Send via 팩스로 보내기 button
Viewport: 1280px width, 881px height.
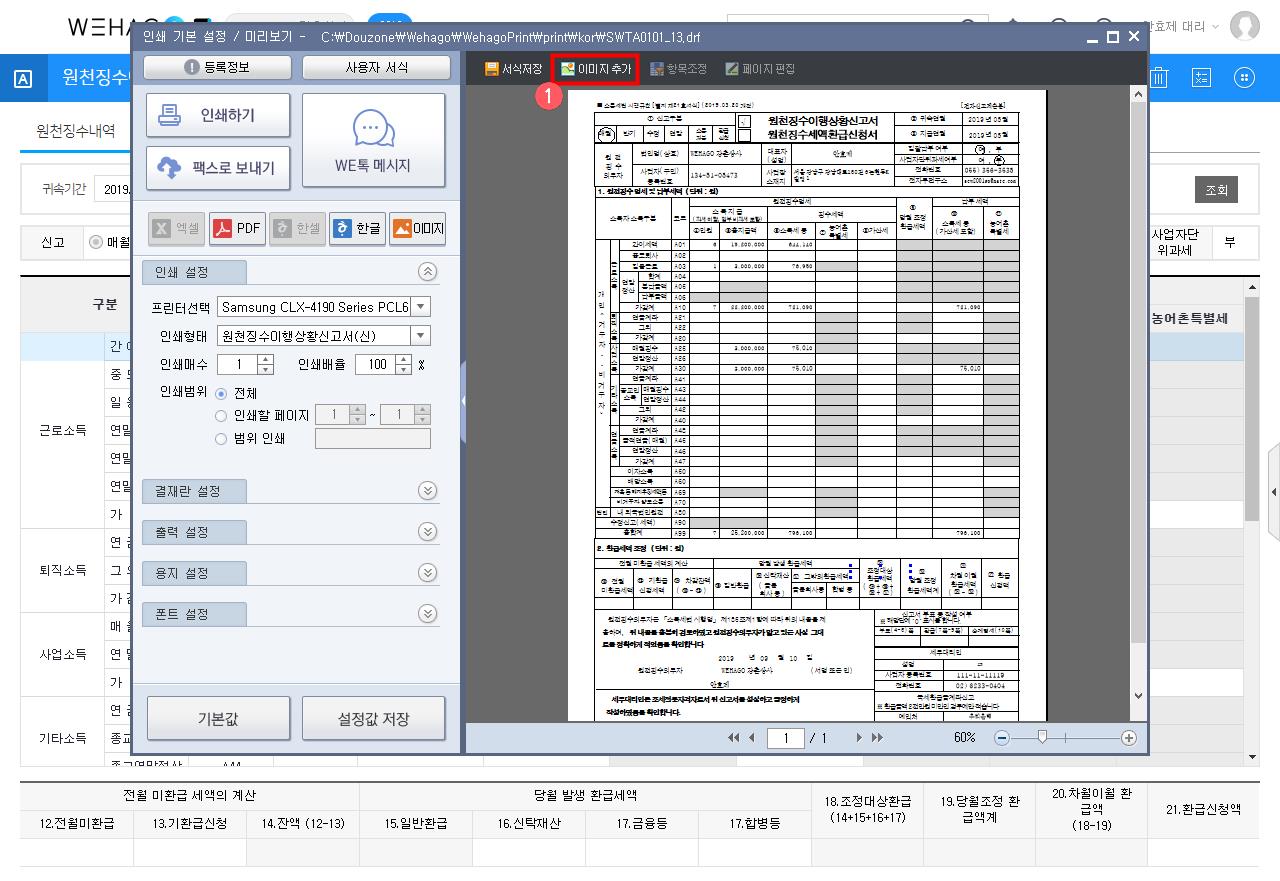point(218,168)
